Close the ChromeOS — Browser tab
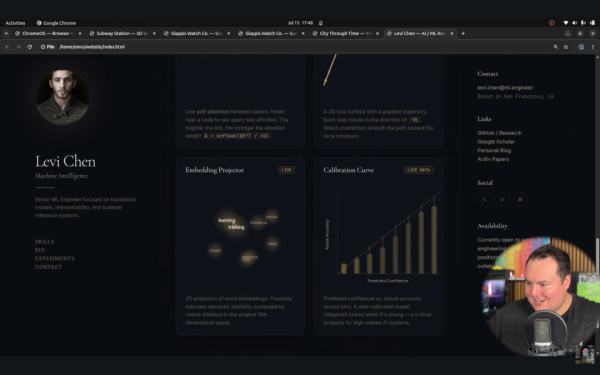600x375 pixels. 80,34
